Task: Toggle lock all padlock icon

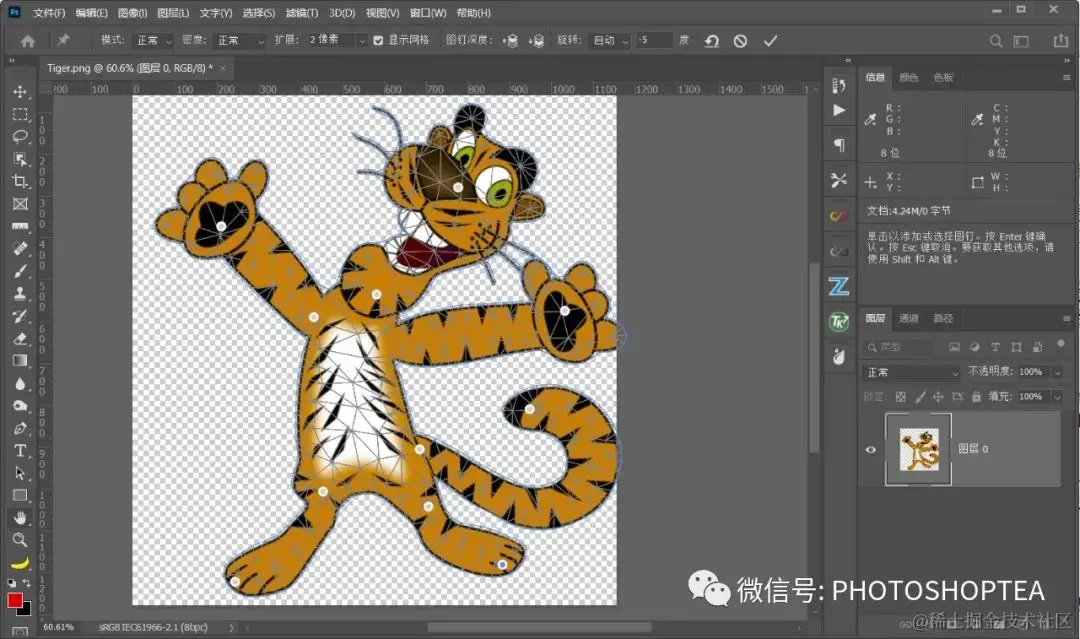Action: (976, 397)
